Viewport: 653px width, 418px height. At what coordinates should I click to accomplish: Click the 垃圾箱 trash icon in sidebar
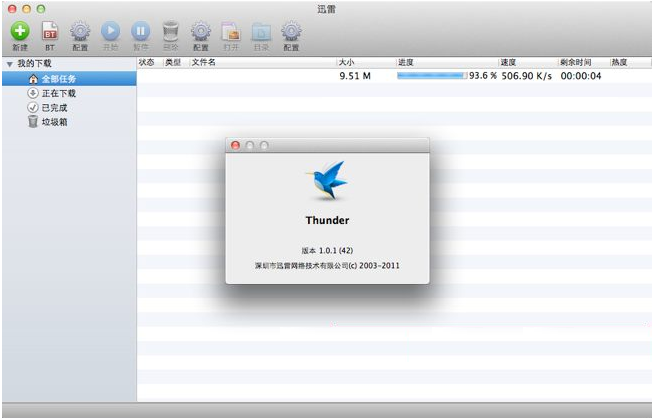click(33, 122)
